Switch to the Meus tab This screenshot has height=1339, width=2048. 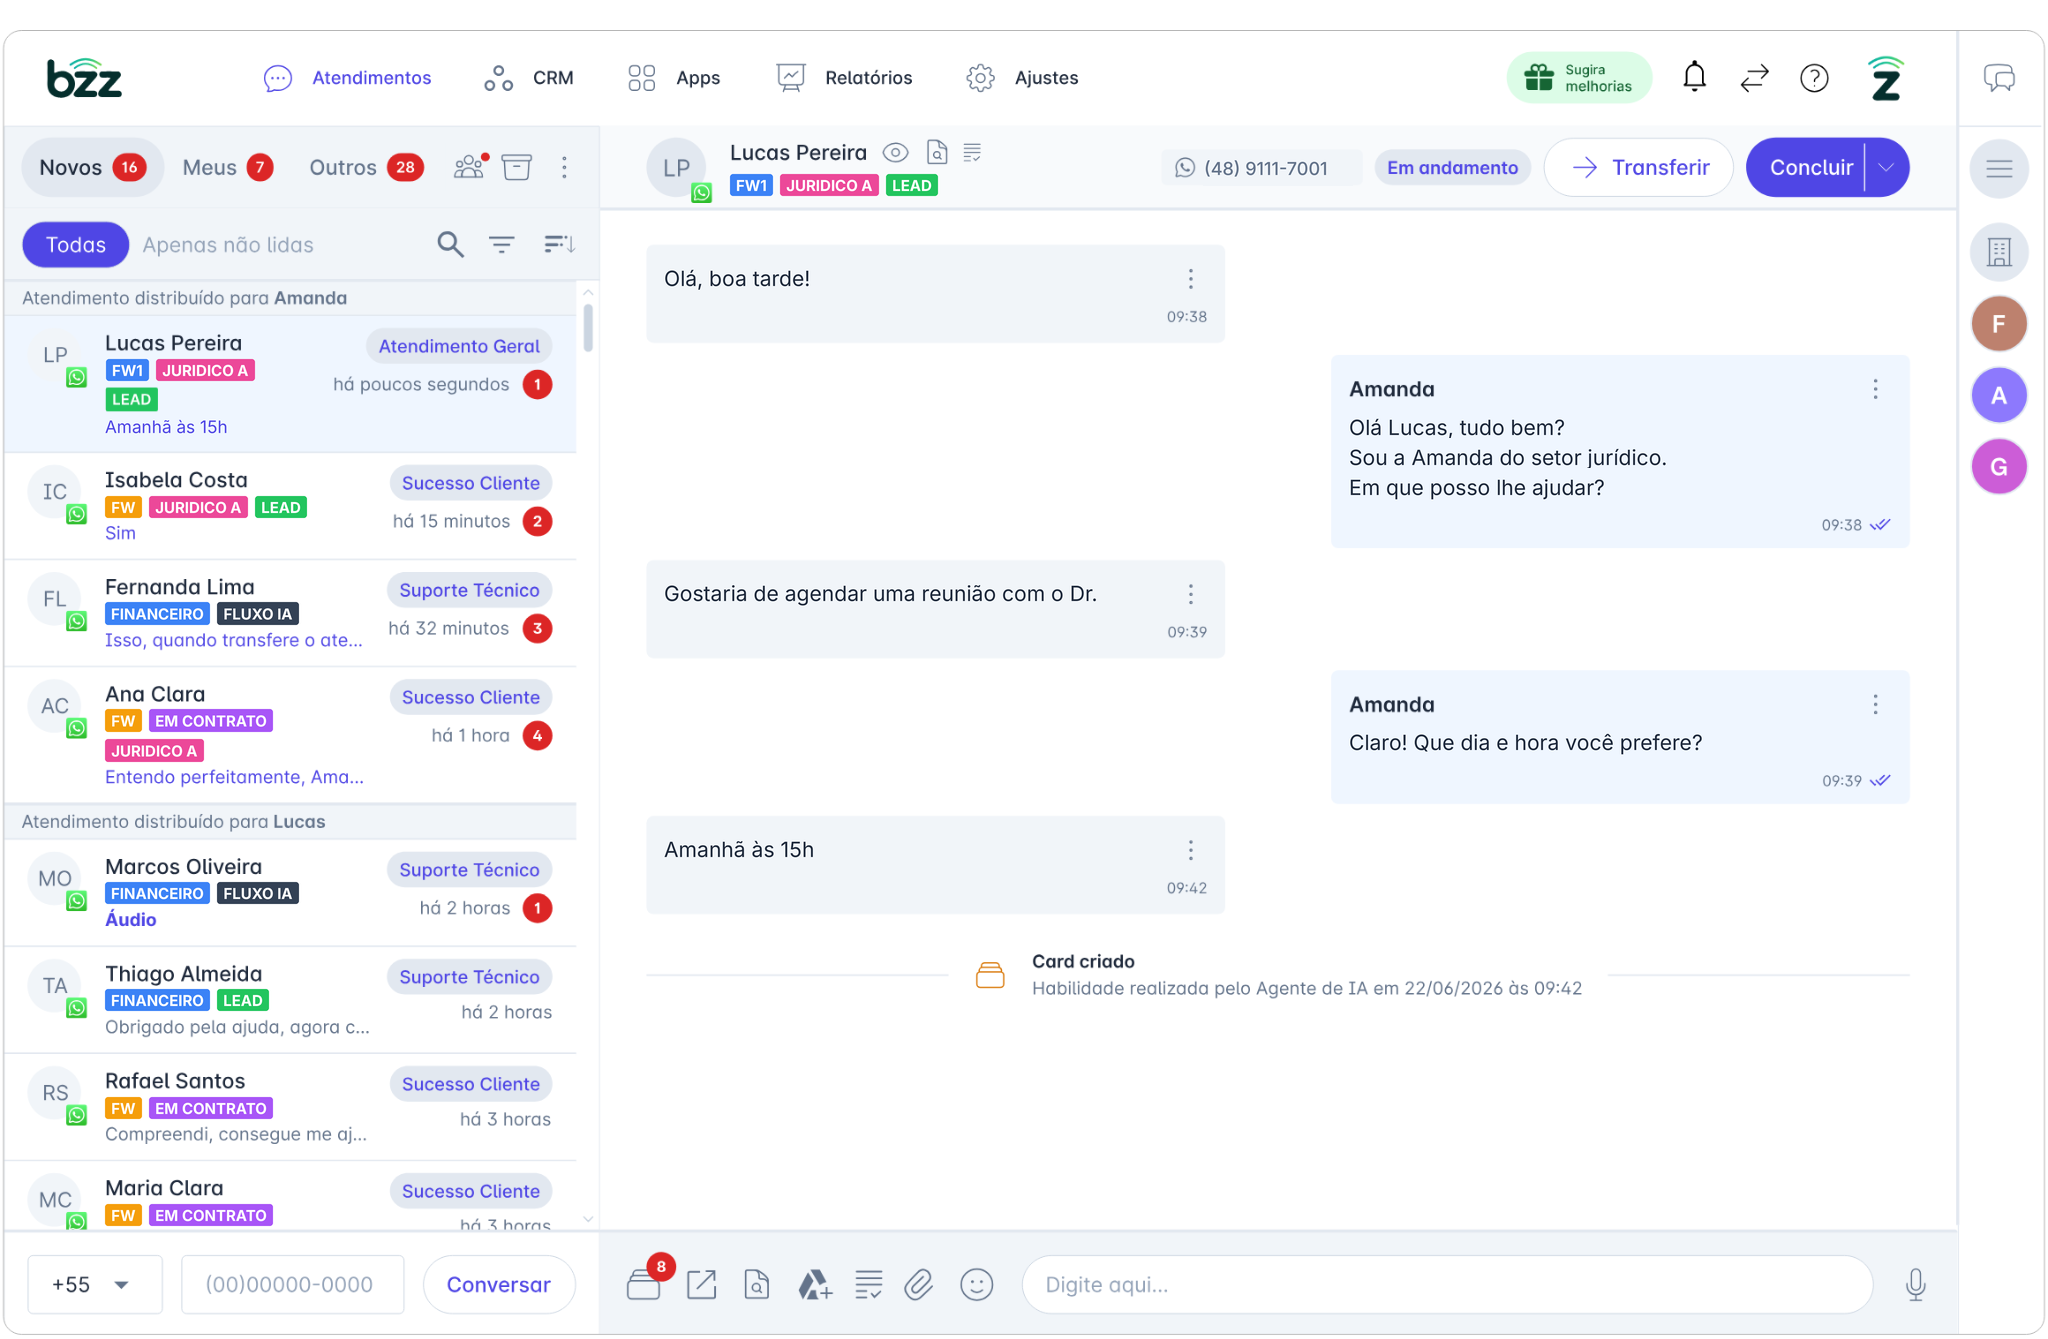228,167
